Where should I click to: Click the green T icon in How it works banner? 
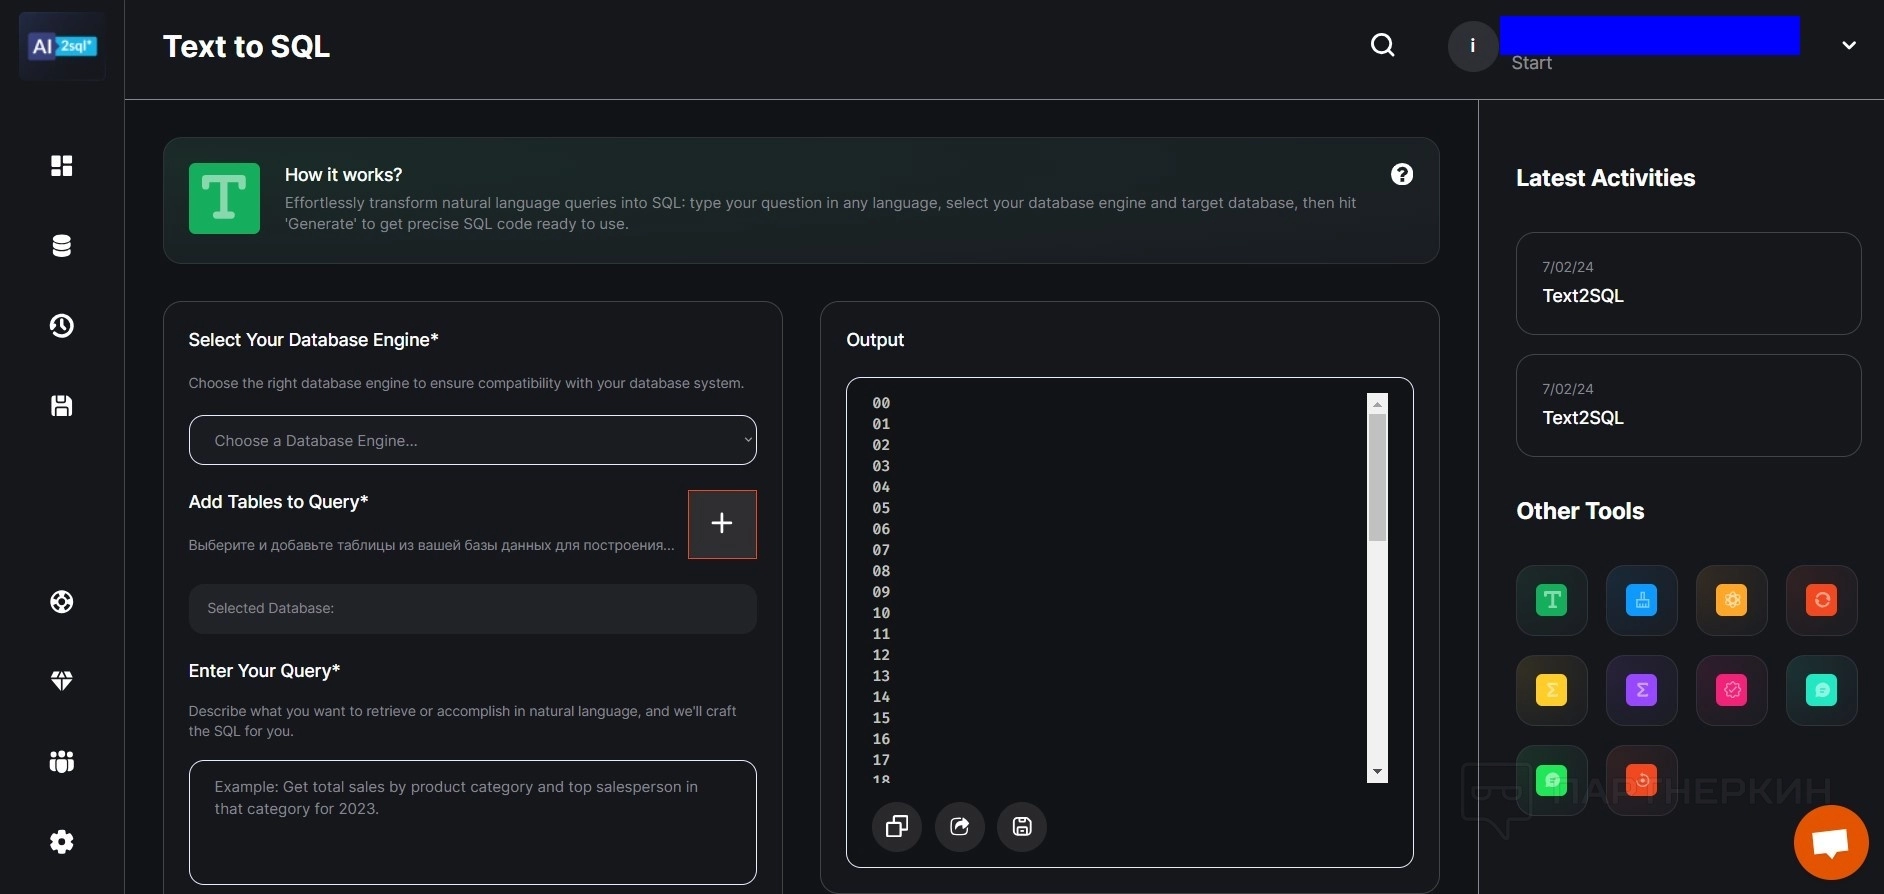click(224, 198)
